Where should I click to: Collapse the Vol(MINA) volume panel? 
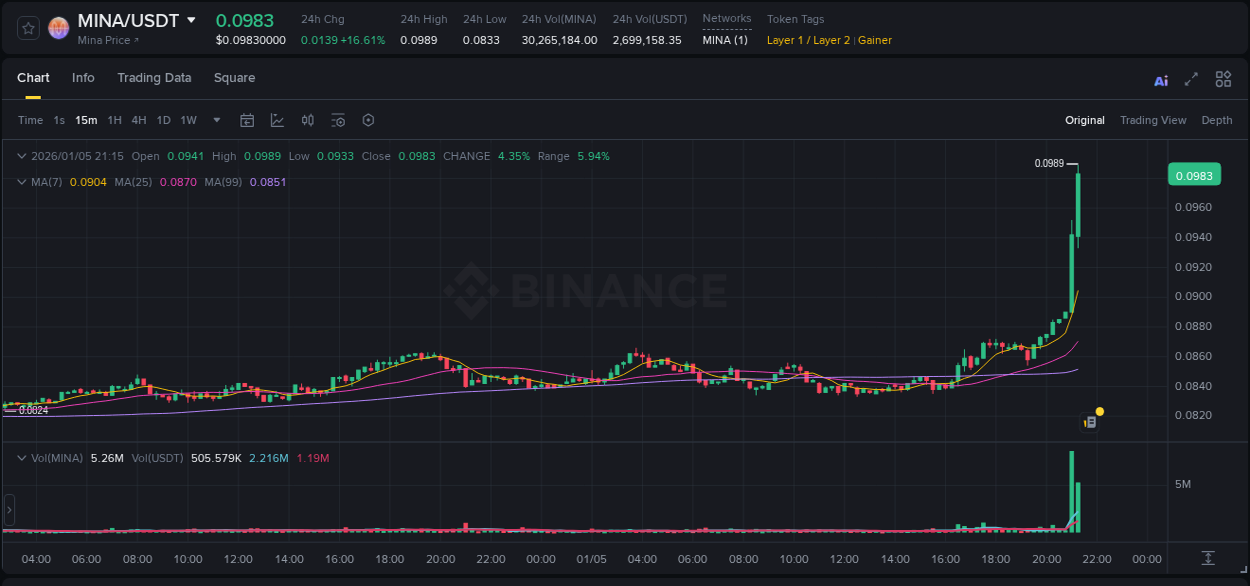coord(21,457)
